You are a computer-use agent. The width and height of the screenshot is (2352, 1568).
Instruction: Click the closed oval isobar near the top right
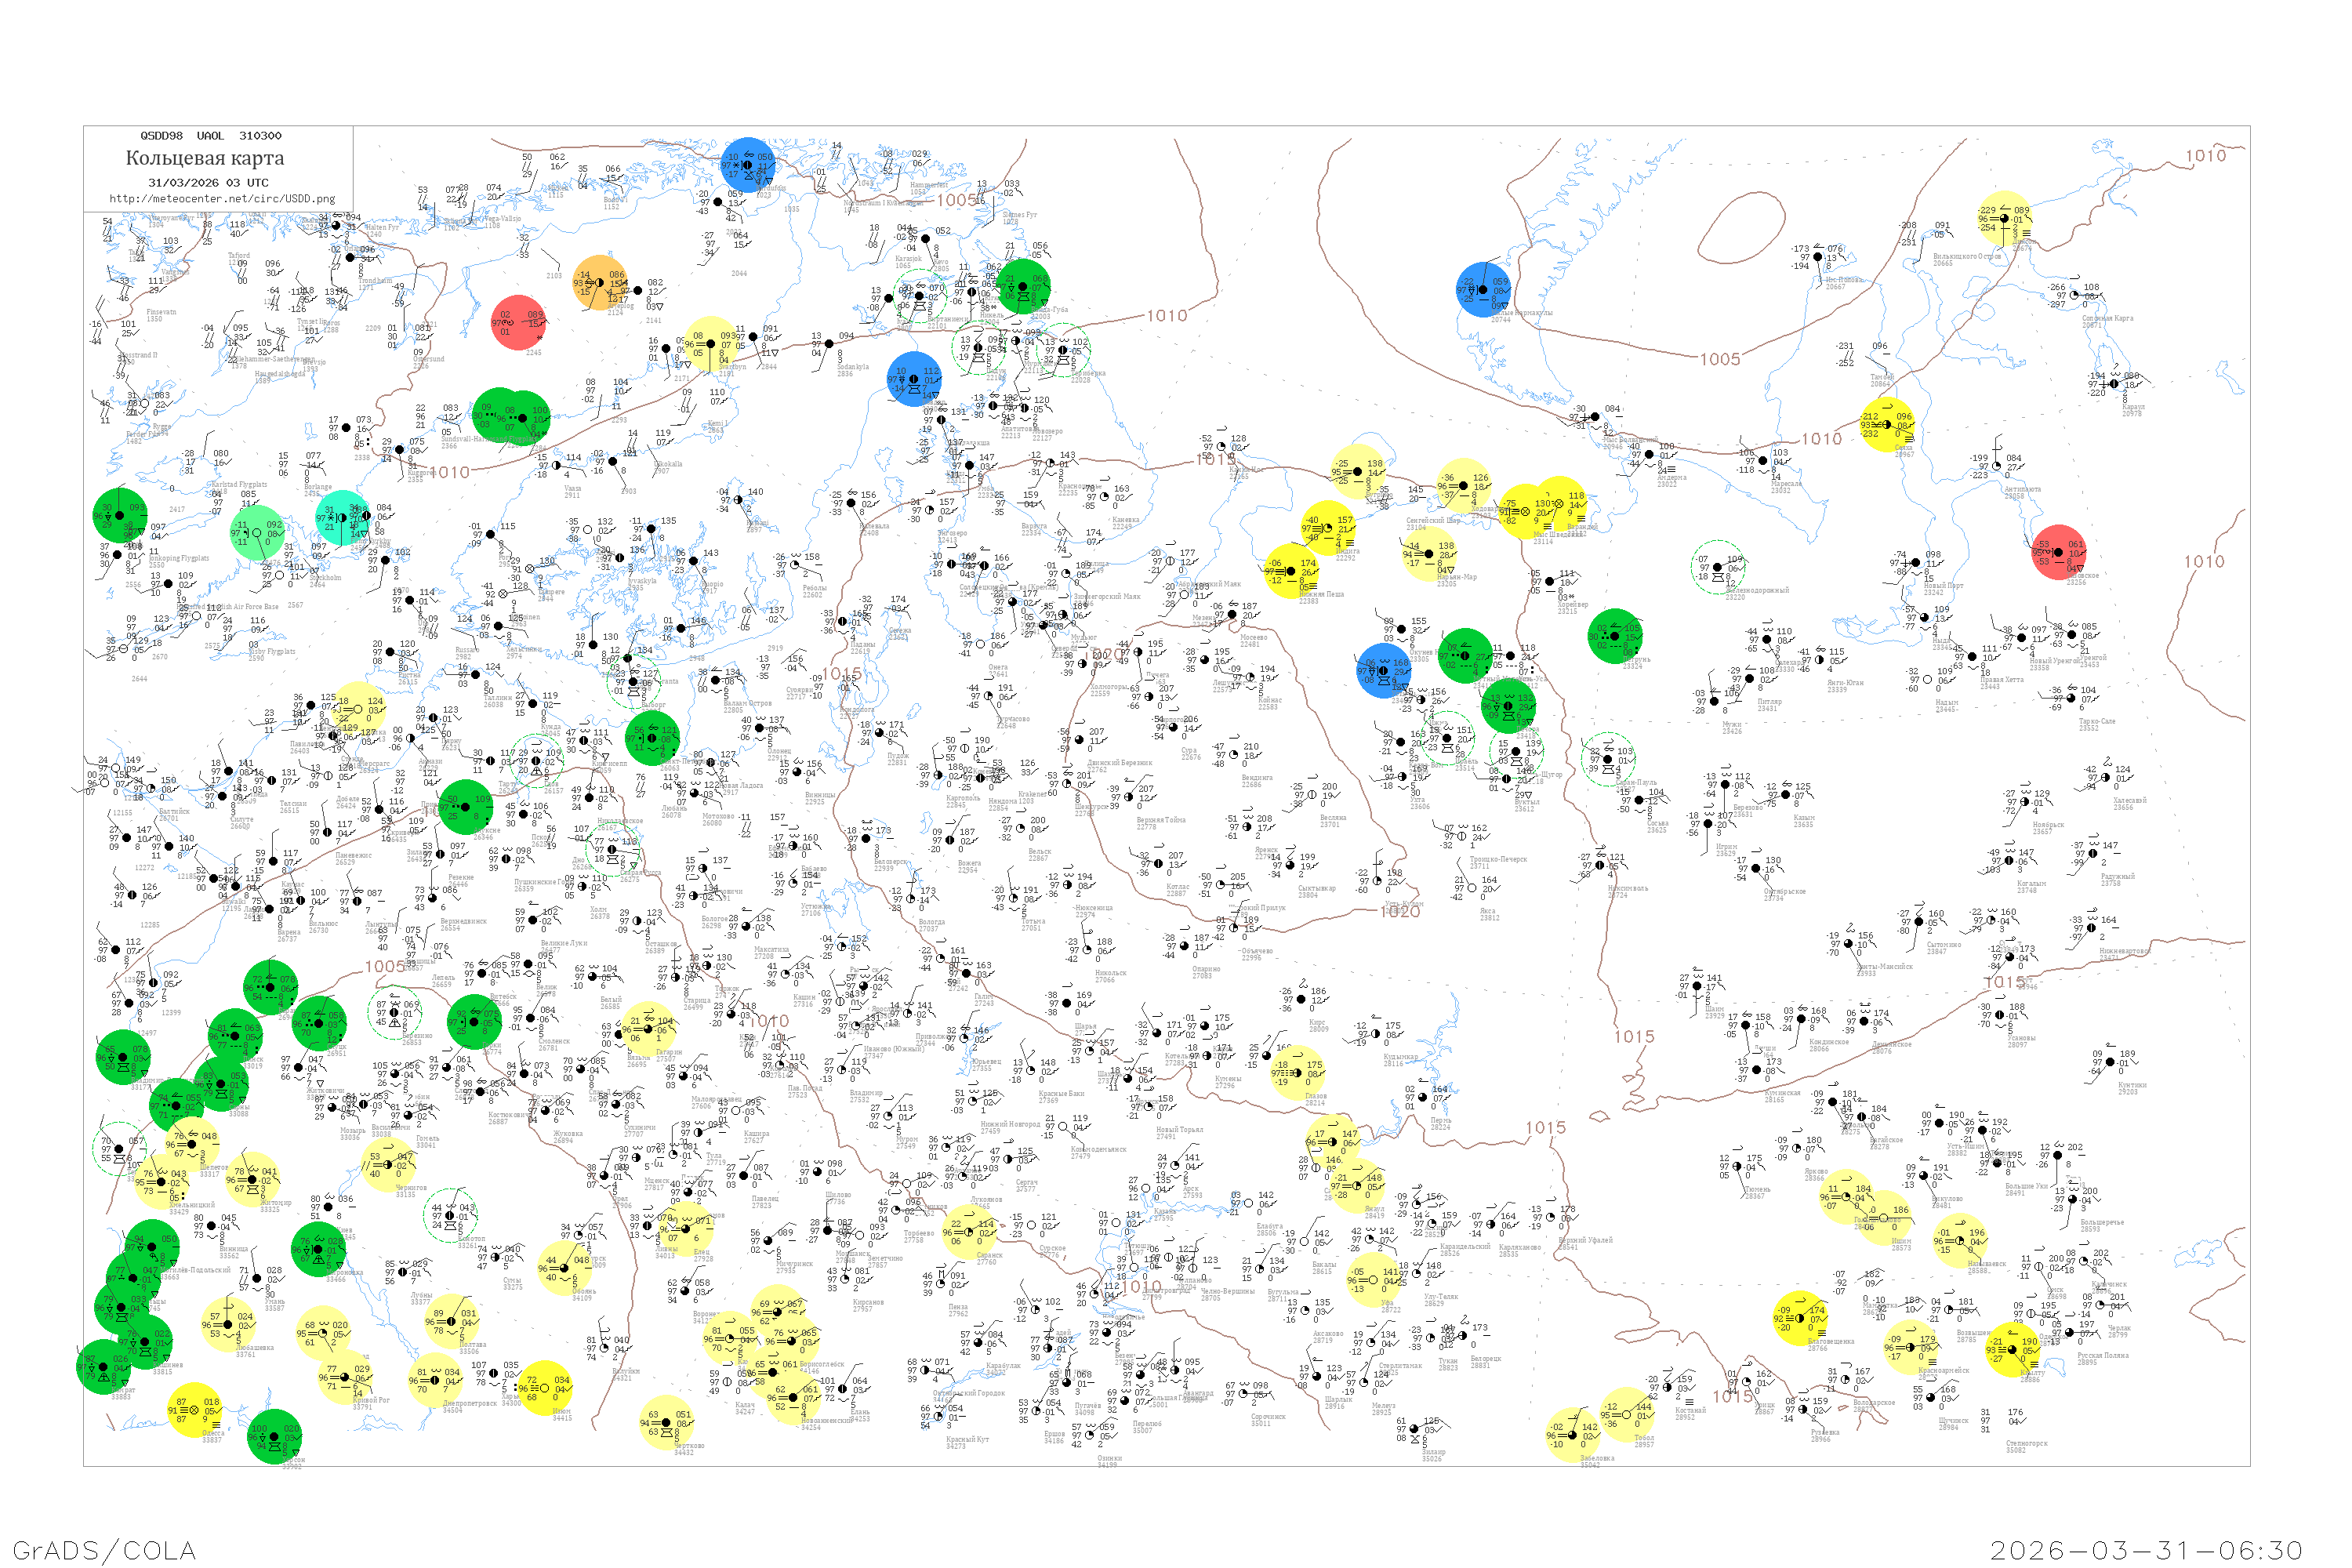click(1741, 228)
